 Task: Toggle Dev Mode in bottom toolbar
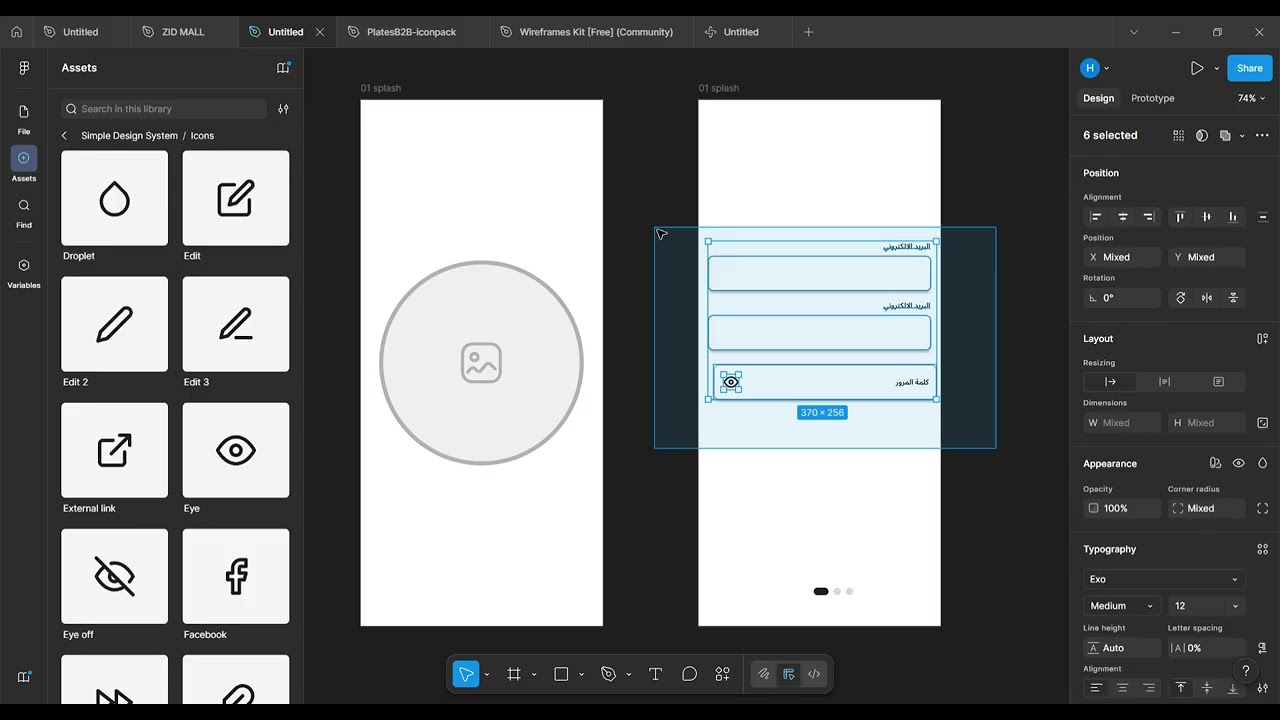[x=814, y=674]
